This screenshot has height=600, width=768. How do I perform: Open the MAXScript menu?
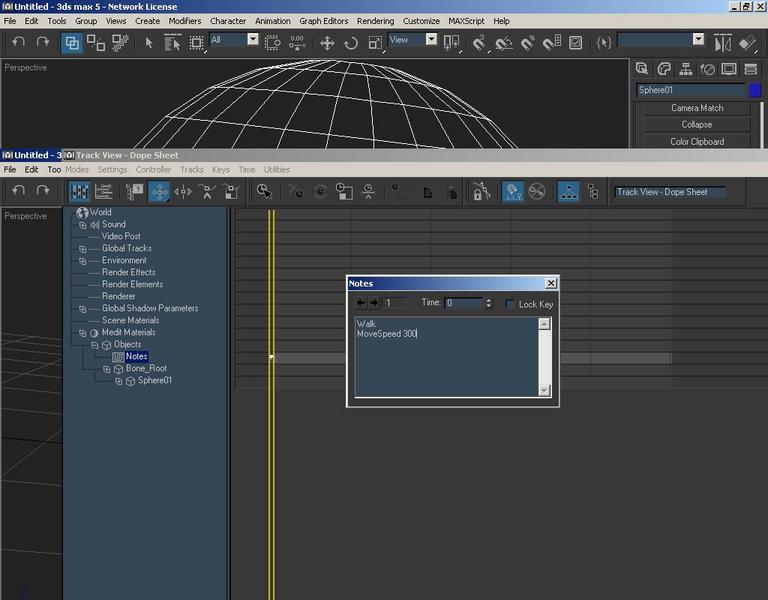(466, 21)
